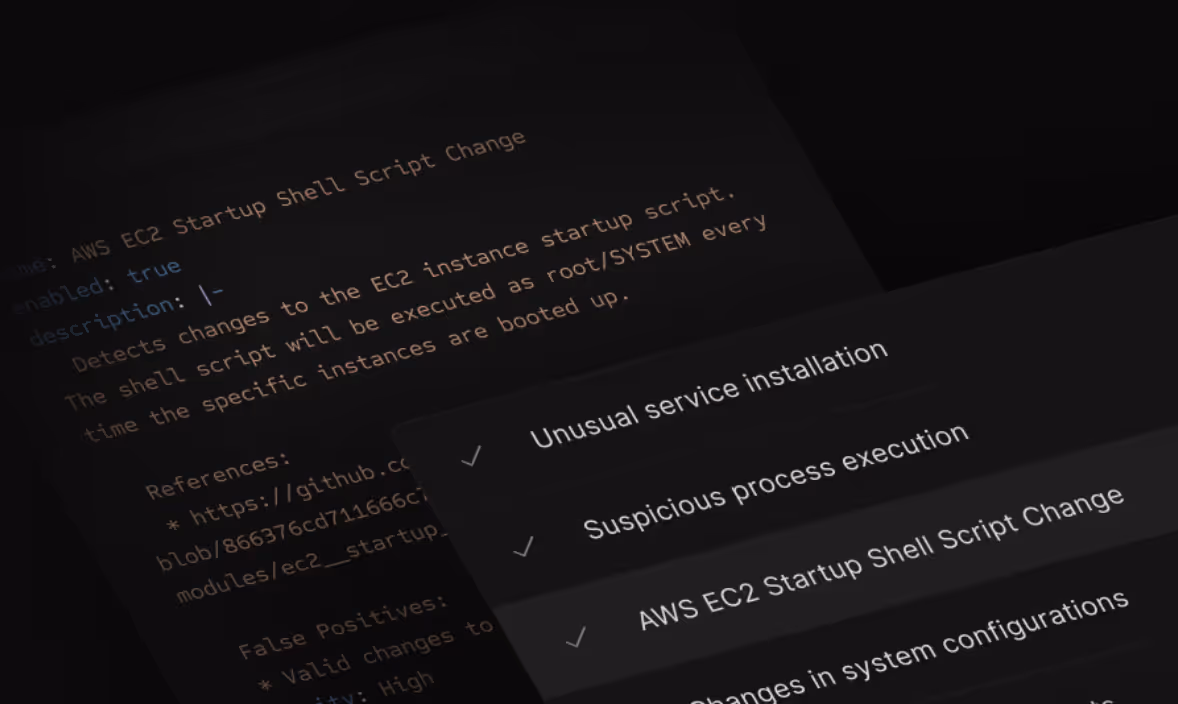Click the code title 'AWS EC2 Startup Shell Script Change'
Viewport: 1178px width, 704px height.
298,196
